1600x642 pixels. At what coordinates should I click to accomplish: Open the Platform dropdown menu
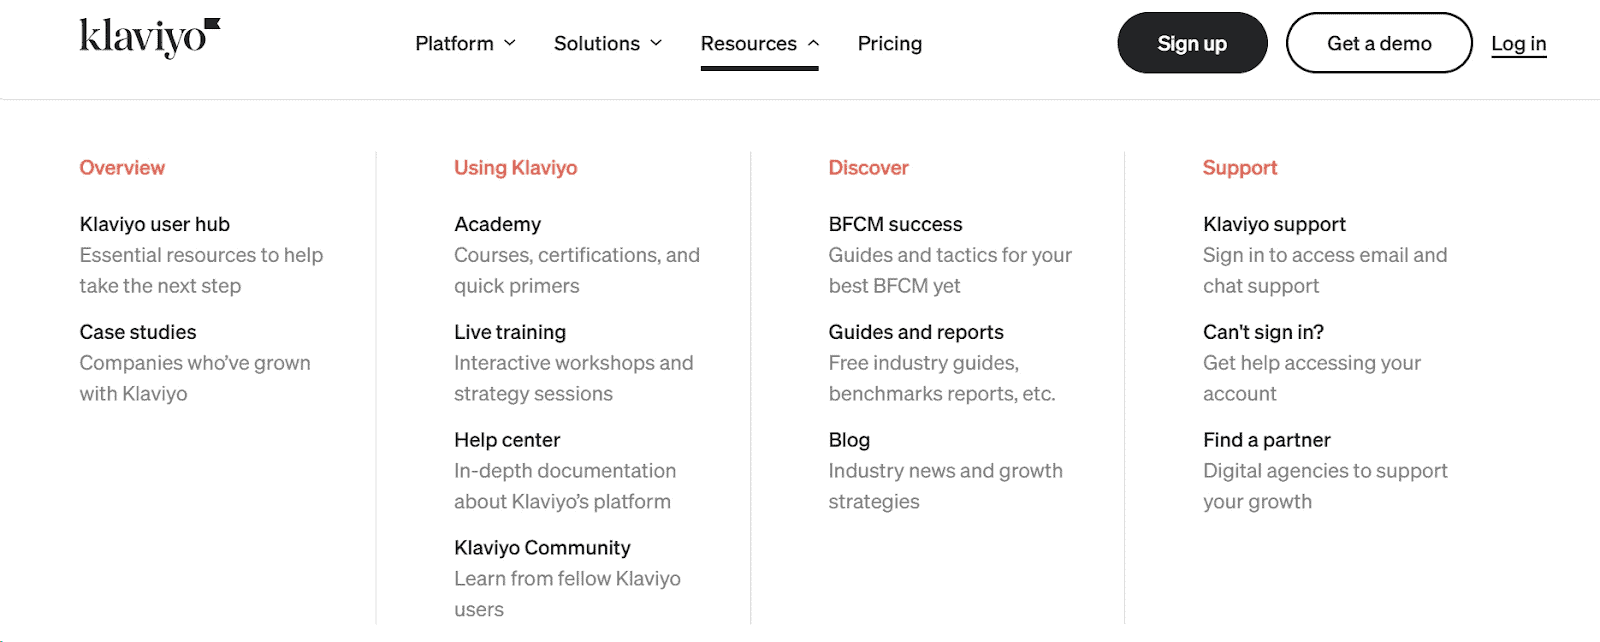pyautogui.click(x=455, y=43)
